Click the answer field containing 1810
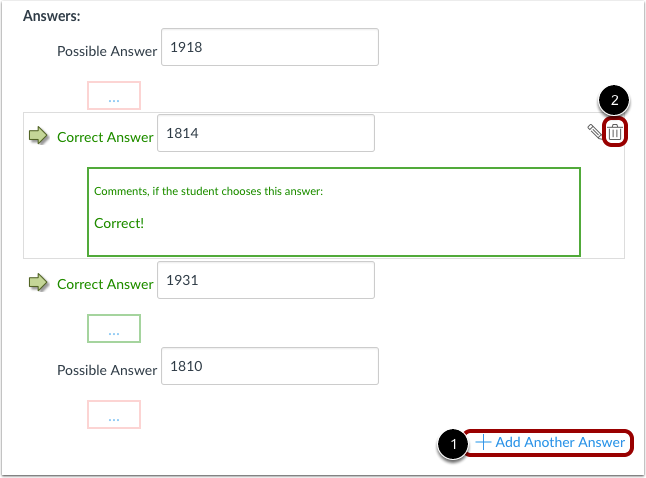This screenshot has height=478, width=646. (x=269, y=366)
